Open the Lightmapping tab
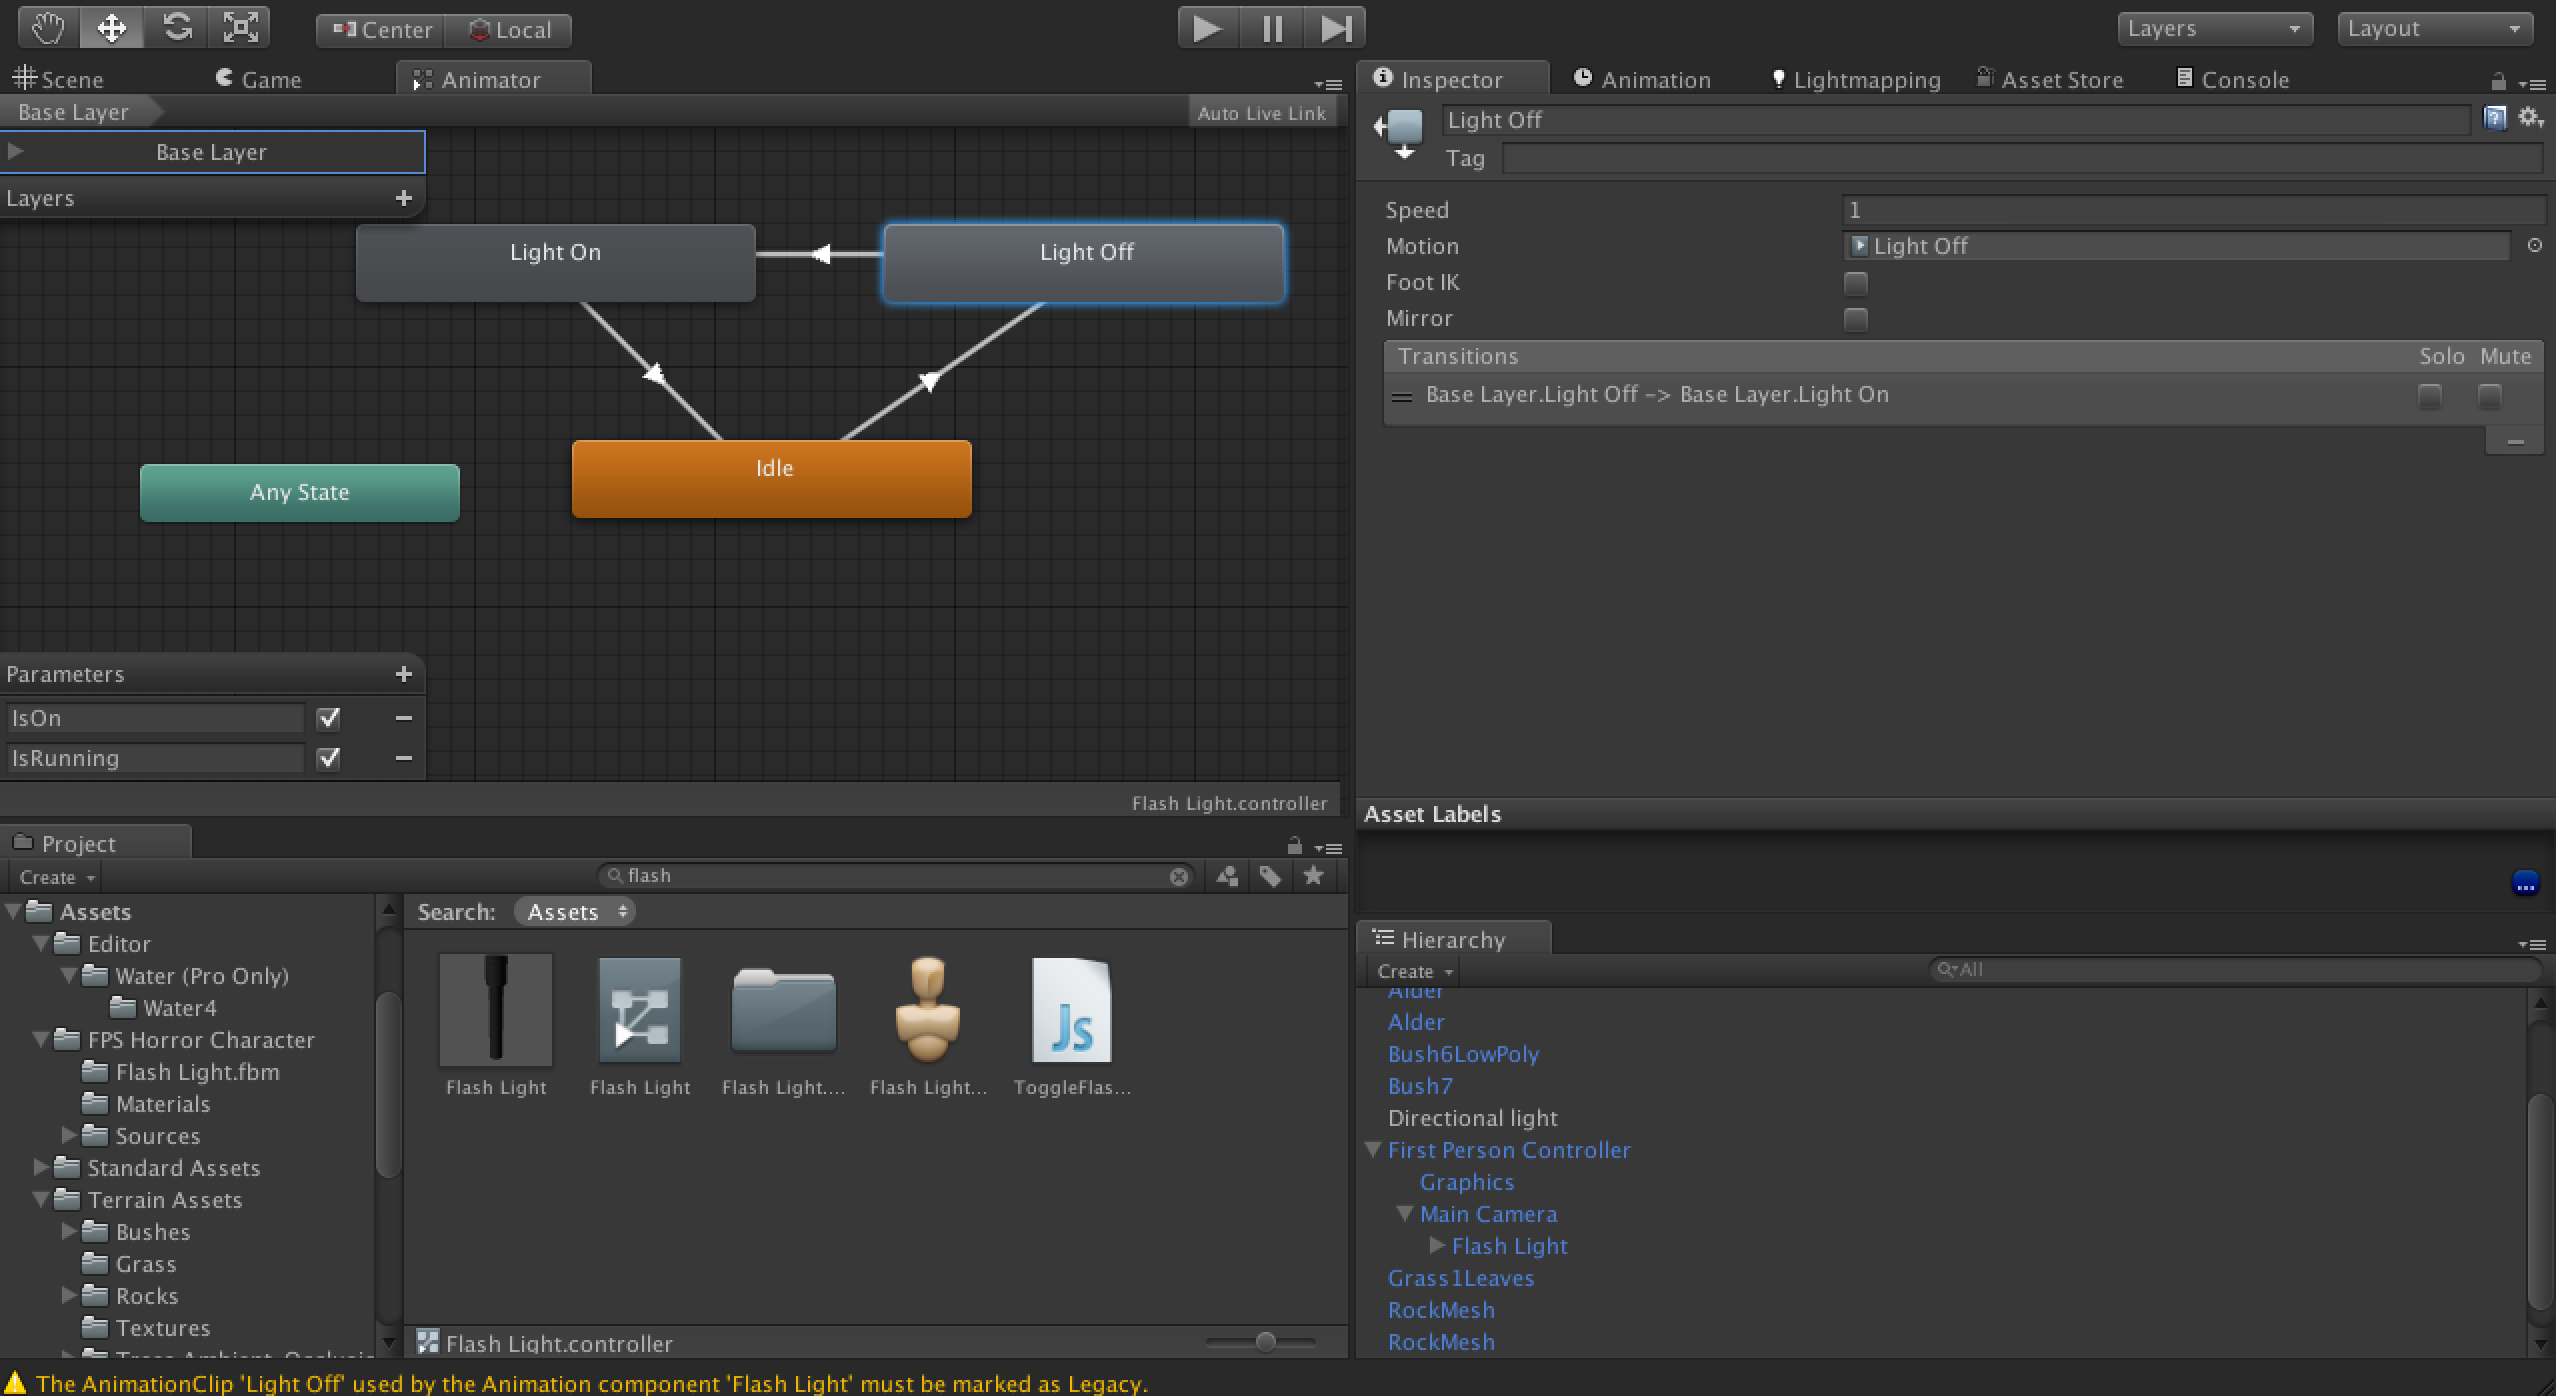This screenshot has height=1396, width=2556. [x=1856, y=79]
